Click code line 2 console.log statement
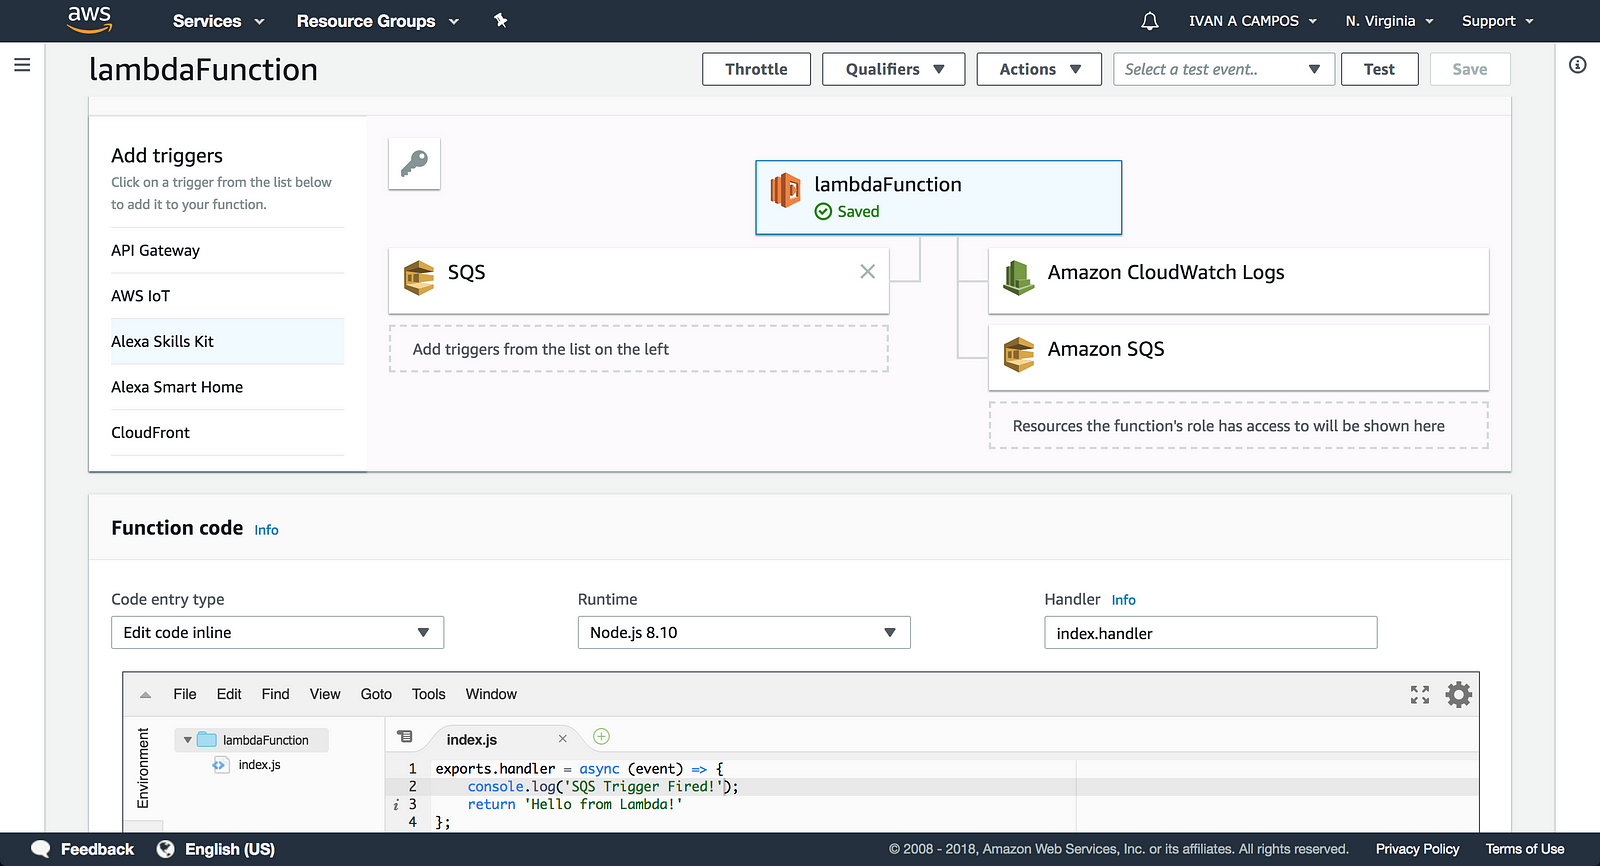Screen dimensions: 1600x866 click(x=603, y=787)
